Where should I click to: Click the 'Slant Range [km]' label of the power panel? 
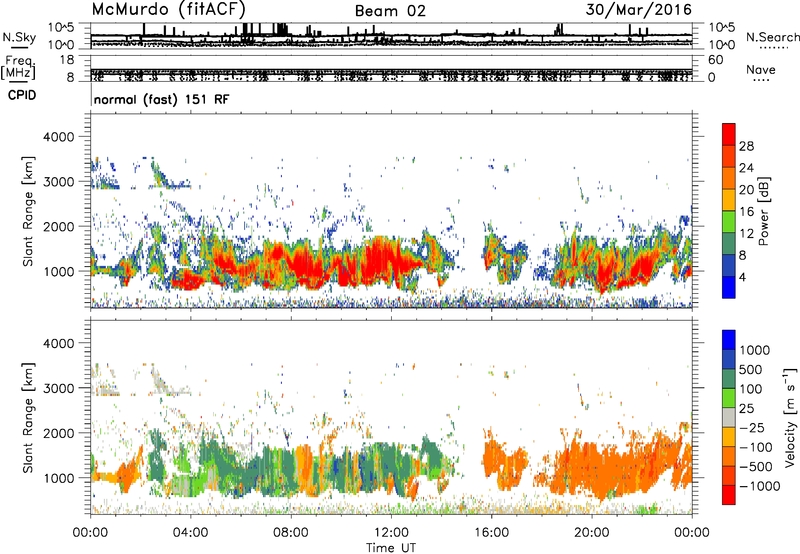tap(28, 211)
